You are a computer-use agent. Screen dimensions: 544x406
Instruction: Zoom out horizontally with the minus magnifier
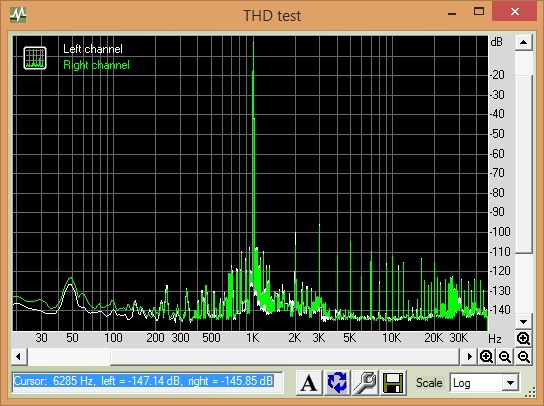505,356
